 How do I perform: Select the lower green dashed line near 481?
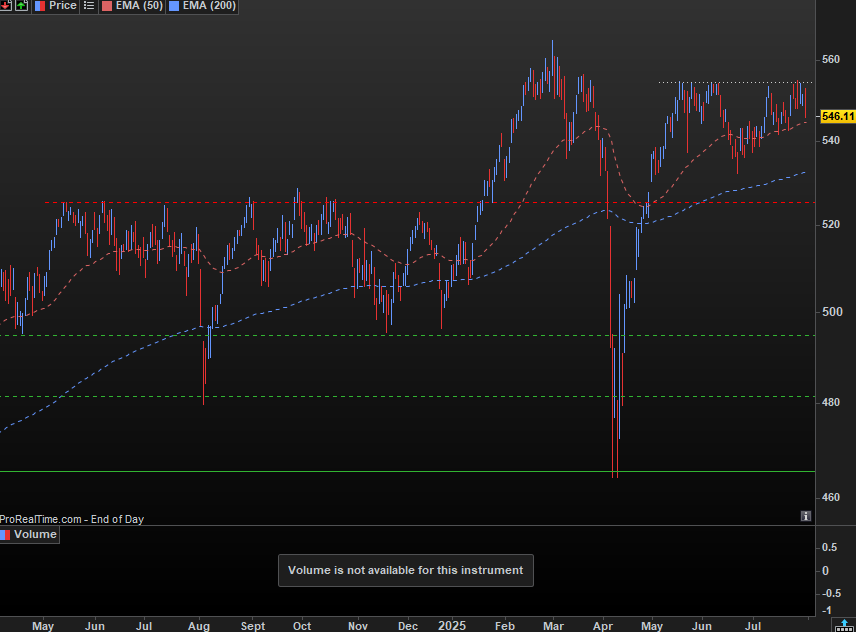407,397
